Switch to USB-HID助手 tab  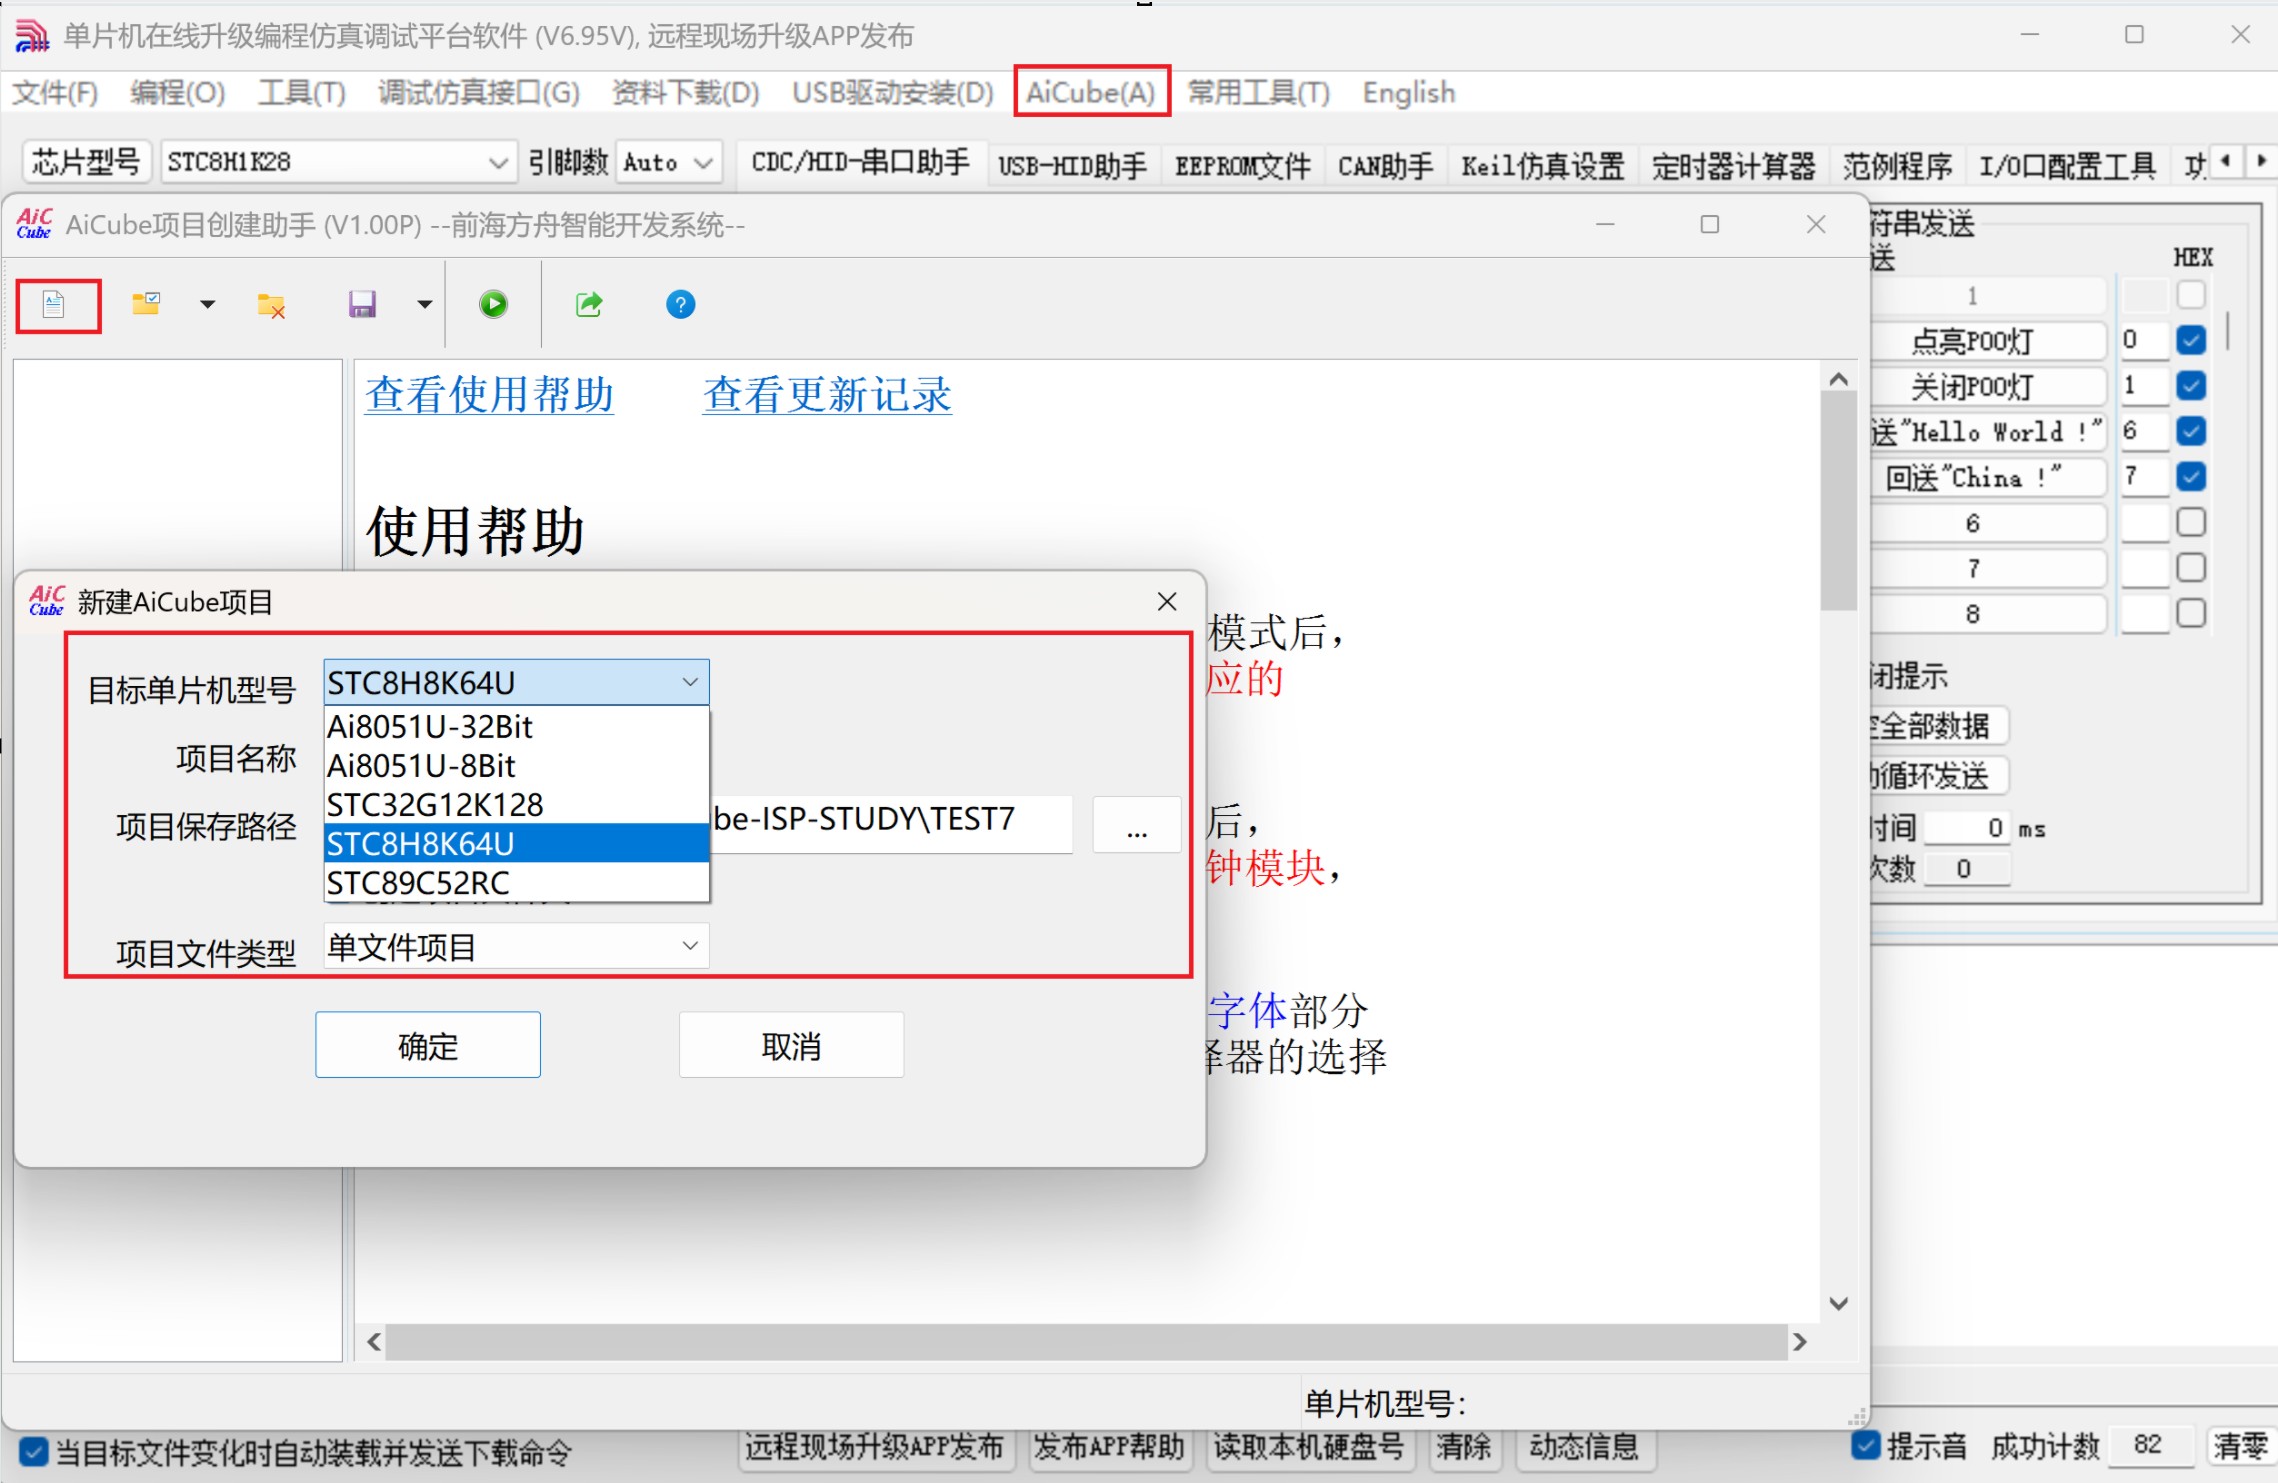pyautogui.click(x=1072, y=165)
